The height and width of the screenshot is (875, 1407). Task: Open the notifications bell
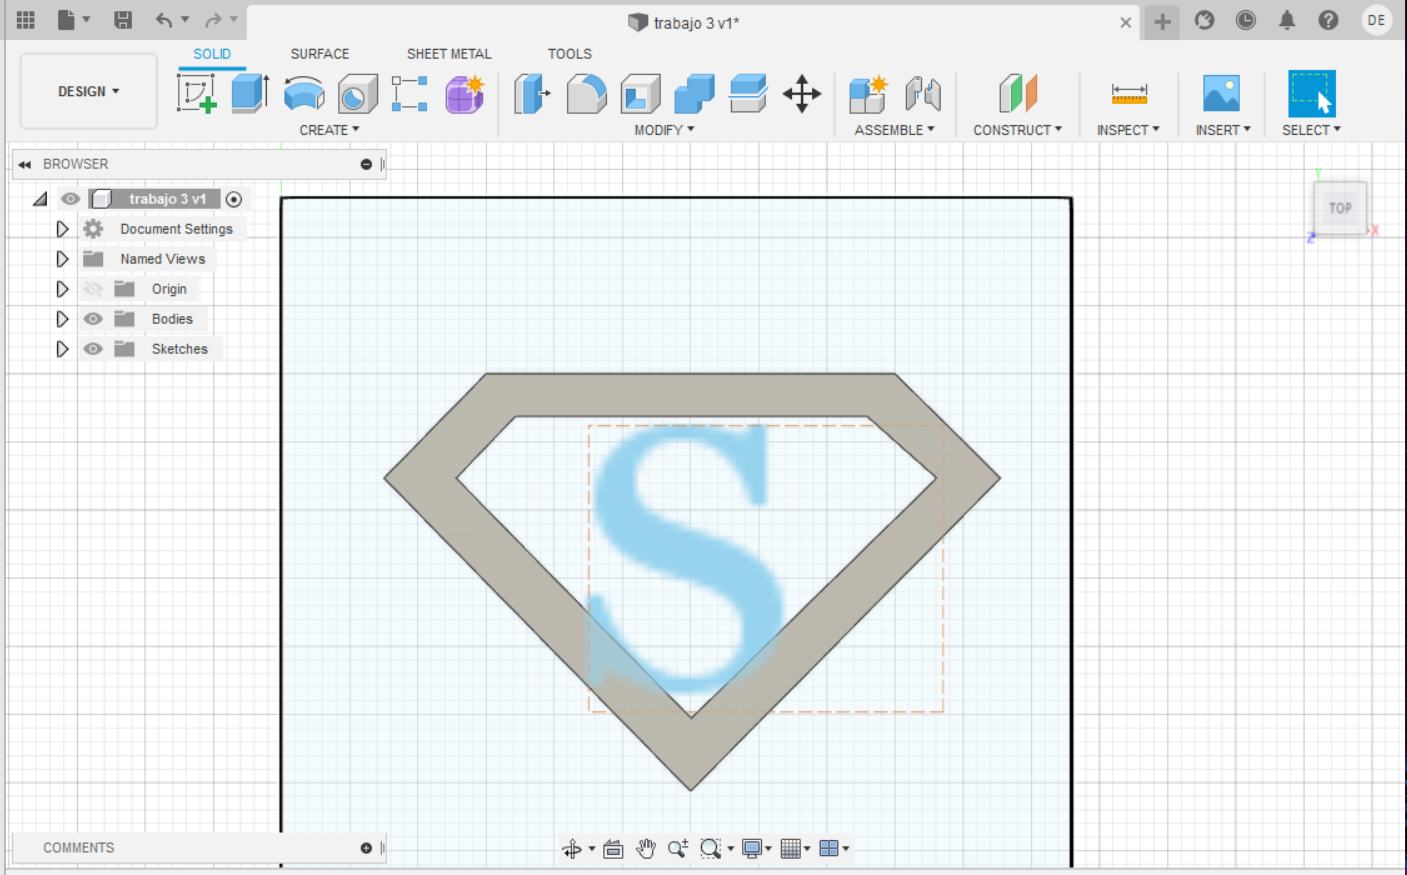[x=1287, y=20]
